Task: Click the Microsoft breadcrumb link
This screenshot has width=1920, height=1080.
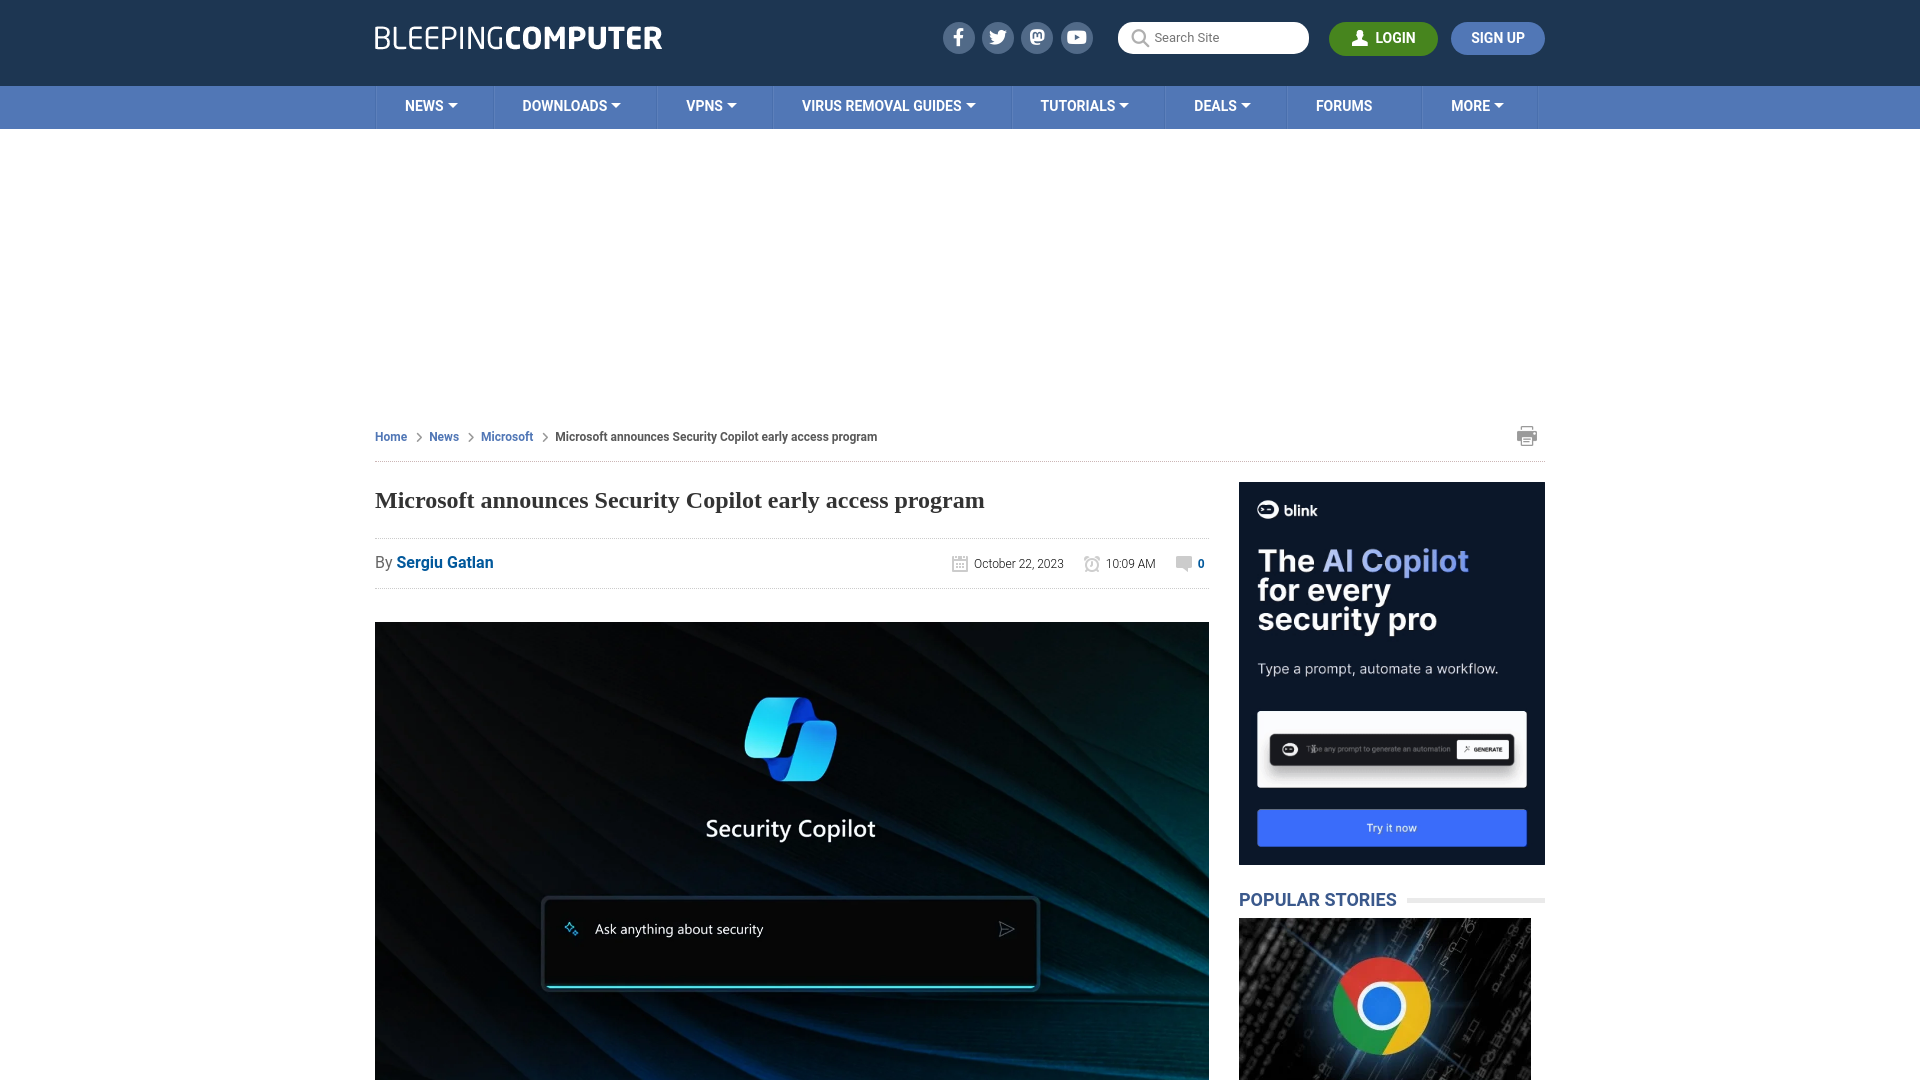Action: pos(506,436)
